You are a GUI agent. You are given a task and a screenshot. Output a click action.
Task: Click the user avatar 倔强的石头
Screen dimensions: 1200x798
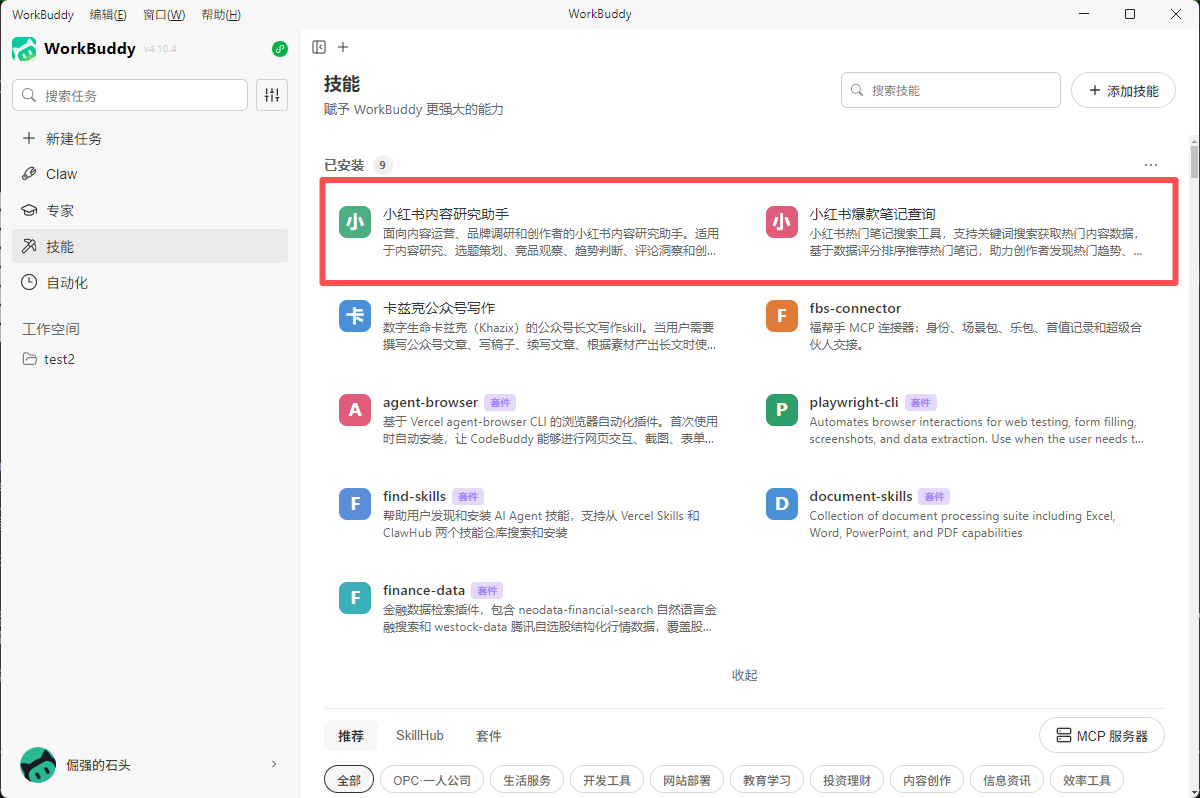pyautogui.click(x=38, y=765)
